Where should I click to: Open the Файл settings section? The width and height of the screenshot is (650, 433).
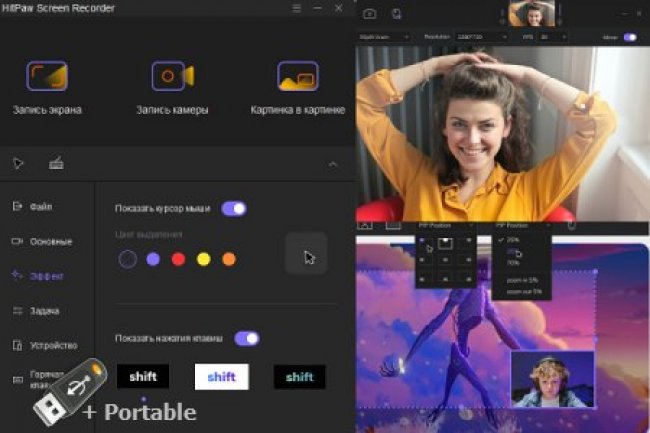point(32,206)
